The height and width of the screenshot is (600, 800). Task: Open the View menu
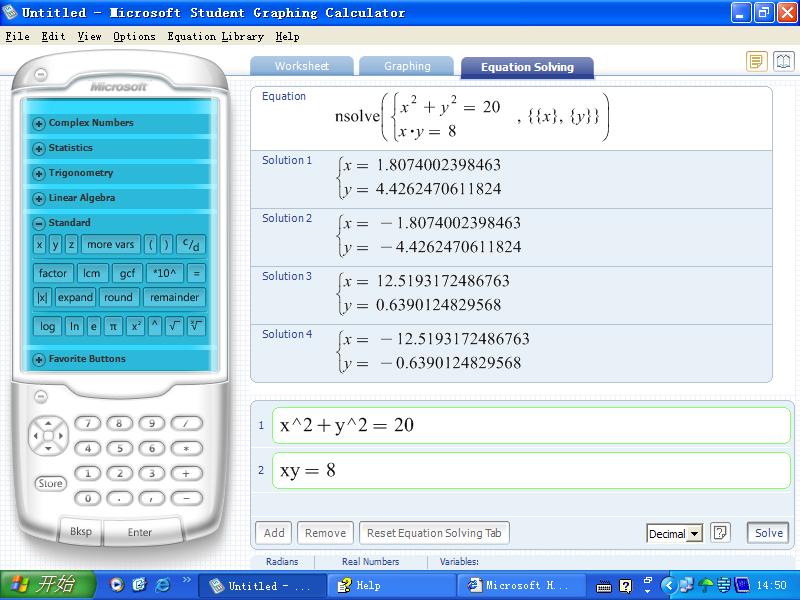click(89, 37)
